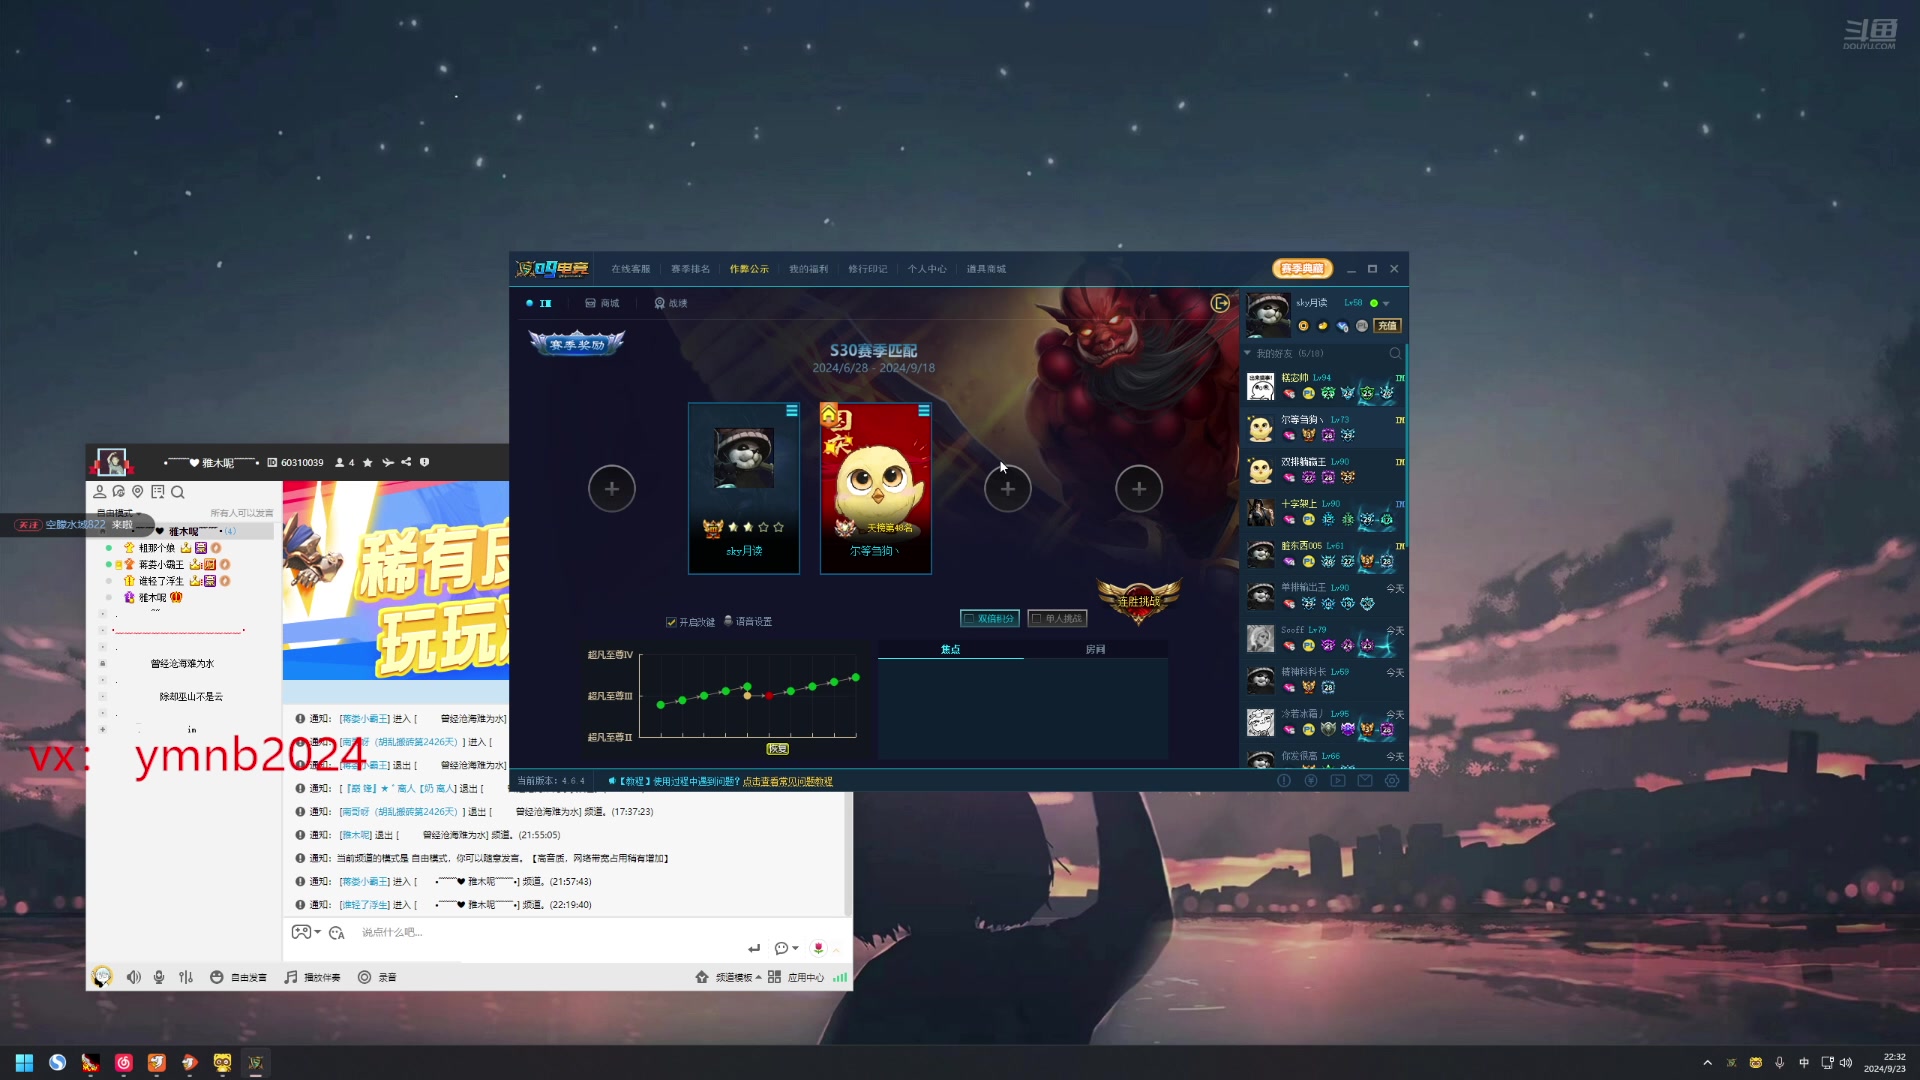Click the platform settings gear icon
The height and width of the screenshot is (1080, 1920).
coord(1392,781)
